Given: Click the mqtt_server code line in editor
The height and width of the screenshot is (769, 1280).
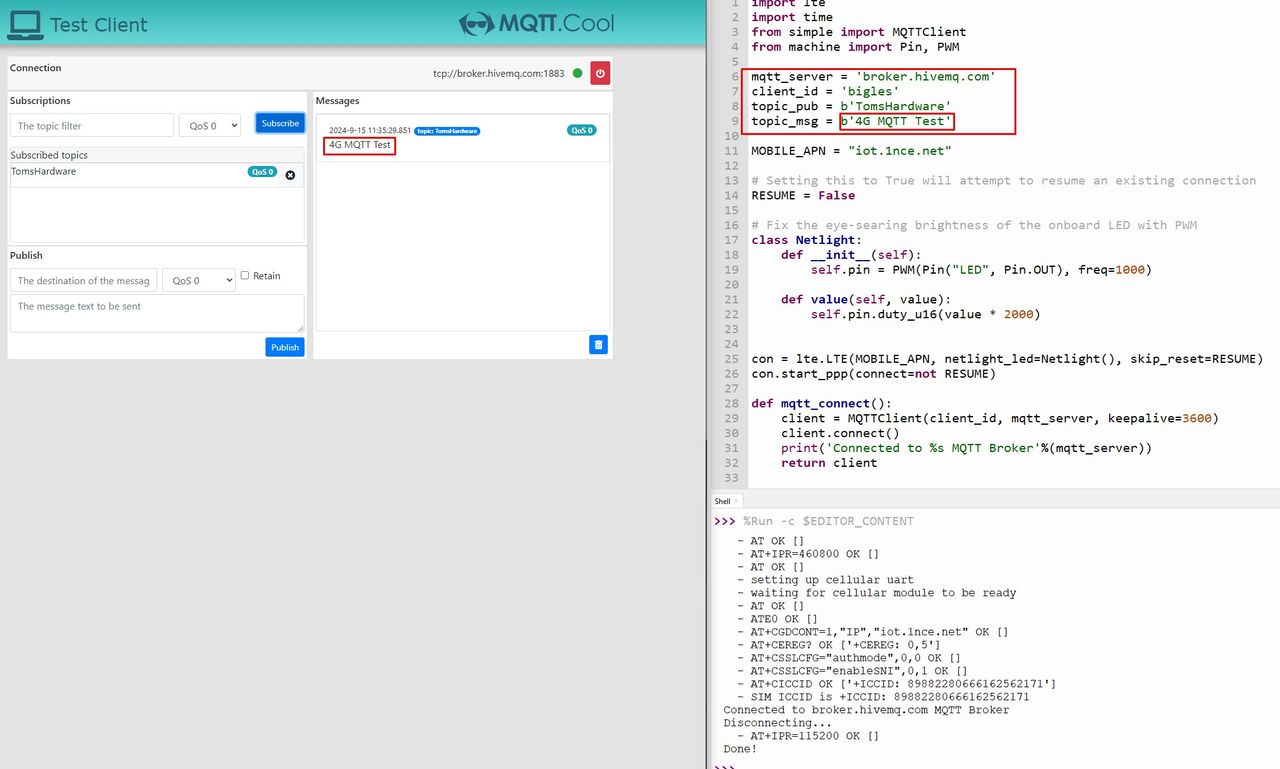Looking at the screenshot, I should coord(873,77).
